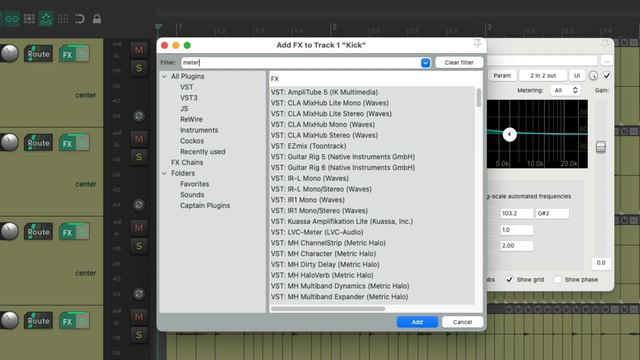Open the filter history dropdown arrow

(x=425, y=63)
